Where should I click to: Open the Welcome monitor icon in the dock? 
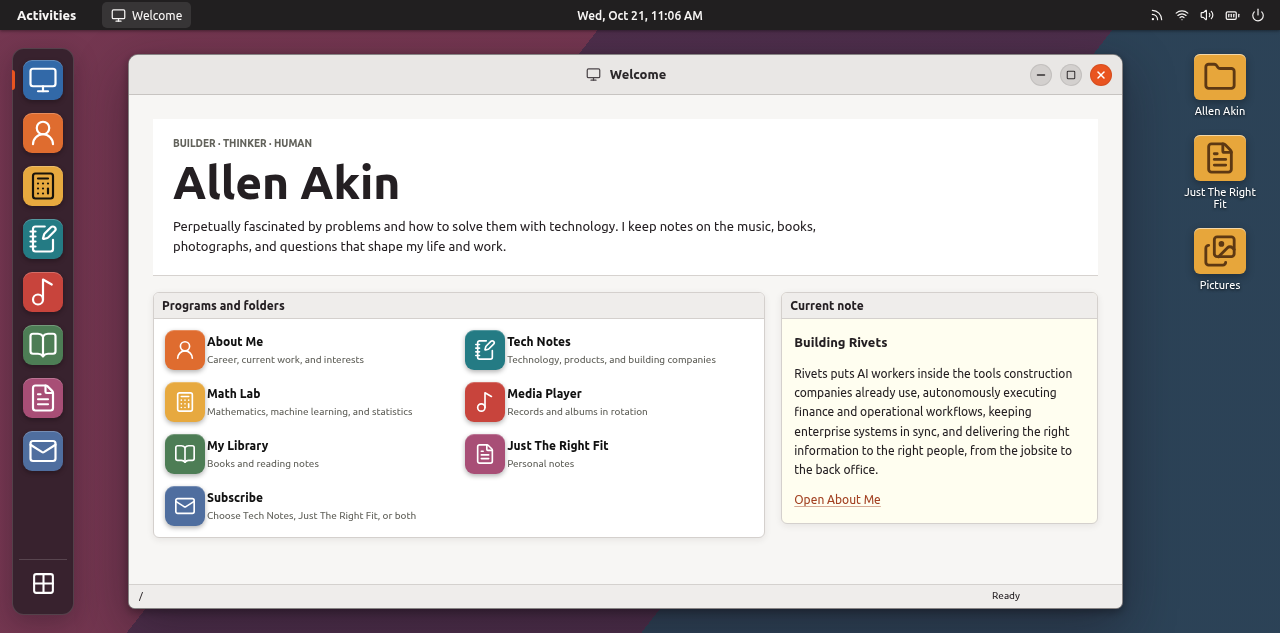pyautogui.click(x=43, y=80)
